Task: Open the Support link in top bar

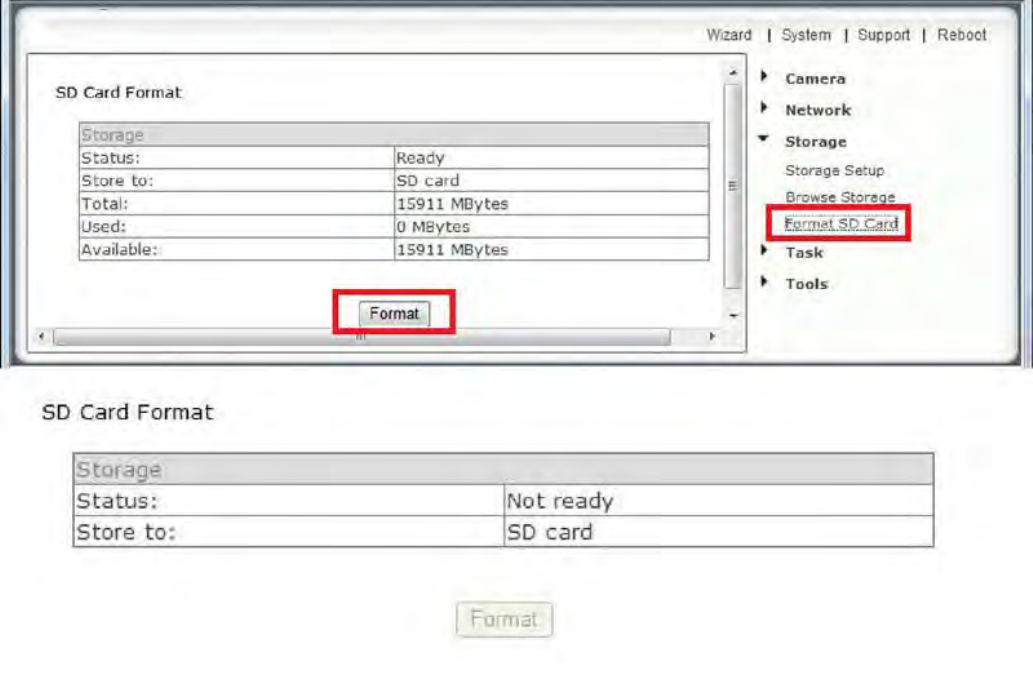Action: click(x=883, y=35)
